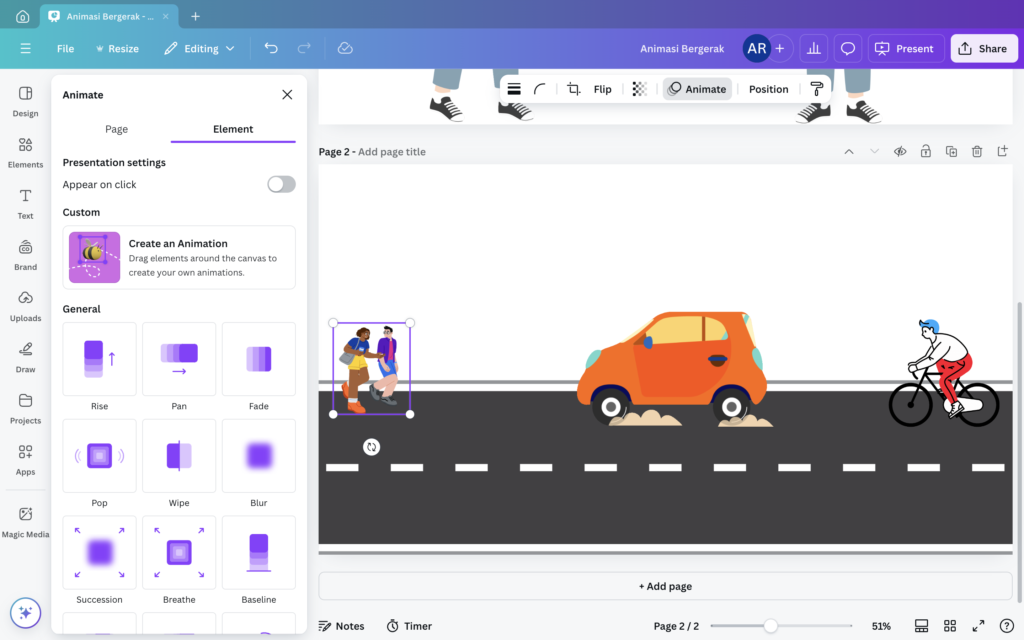Image resolution: width=1024 pixels, height=640 pixels.
Task: Open the Position panel
Action: pos(768,89)
